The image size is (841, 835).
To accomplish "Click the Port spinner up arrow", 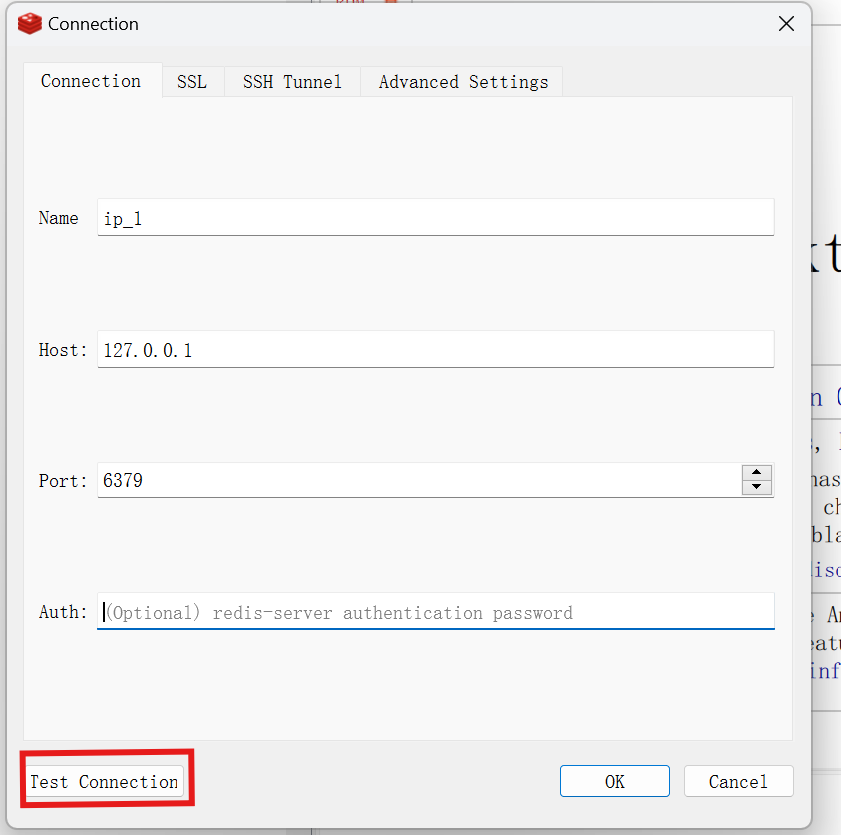I will pyautogui.click(x=757, y=472).
